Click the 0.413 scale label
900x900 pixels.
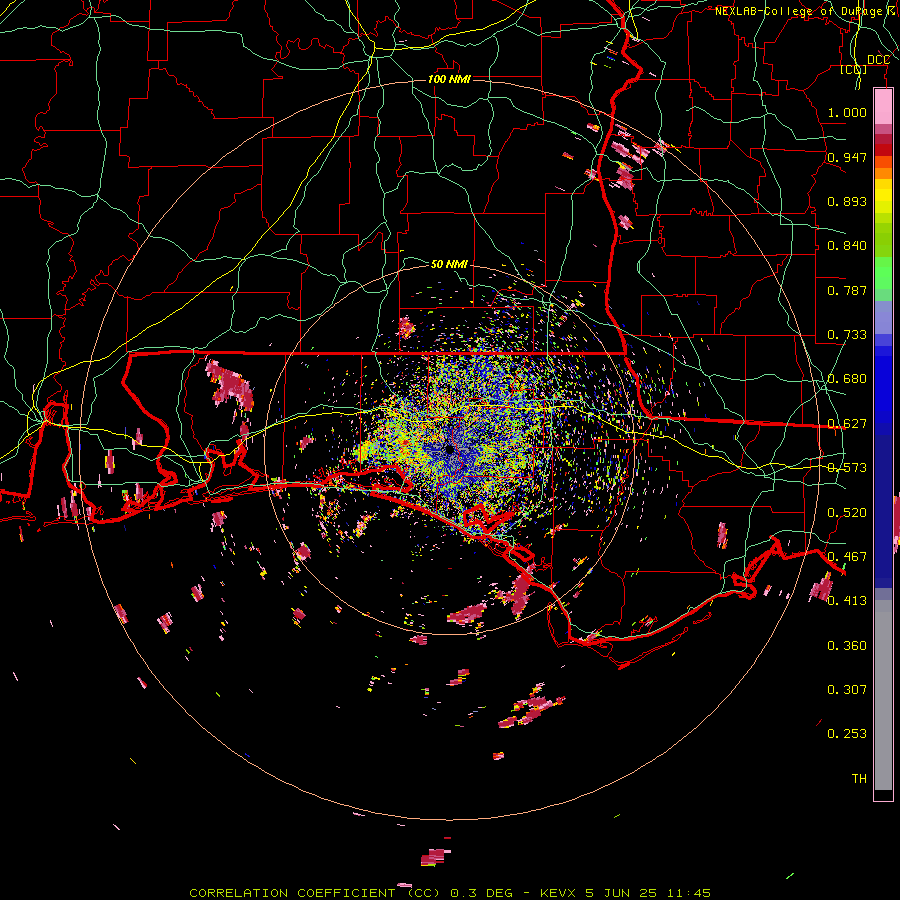(x=847, y=601)
